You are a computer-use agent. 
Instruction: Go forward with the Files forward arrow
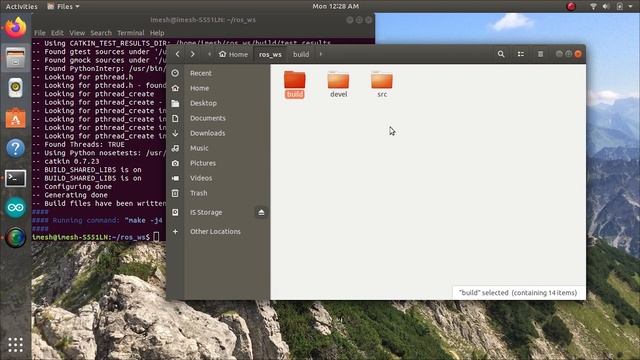click(193, 54)
